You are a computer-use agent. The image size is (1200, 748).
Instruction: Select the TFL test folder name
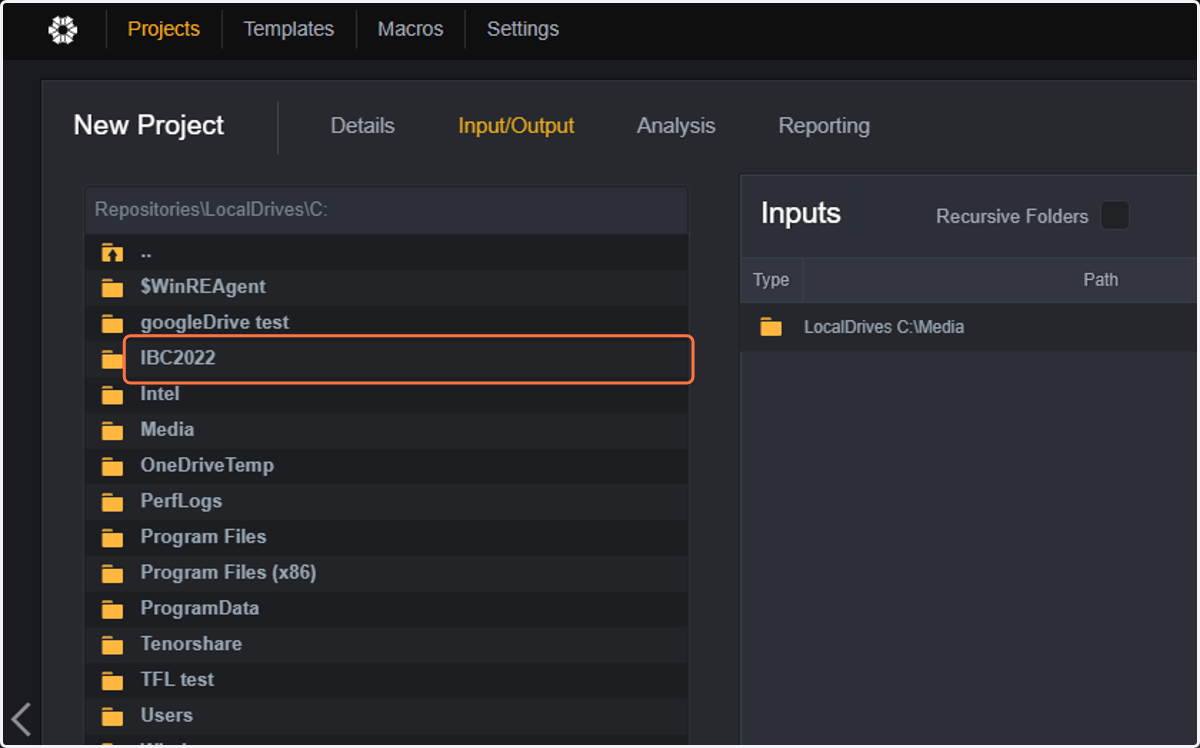tap(177, 679)
